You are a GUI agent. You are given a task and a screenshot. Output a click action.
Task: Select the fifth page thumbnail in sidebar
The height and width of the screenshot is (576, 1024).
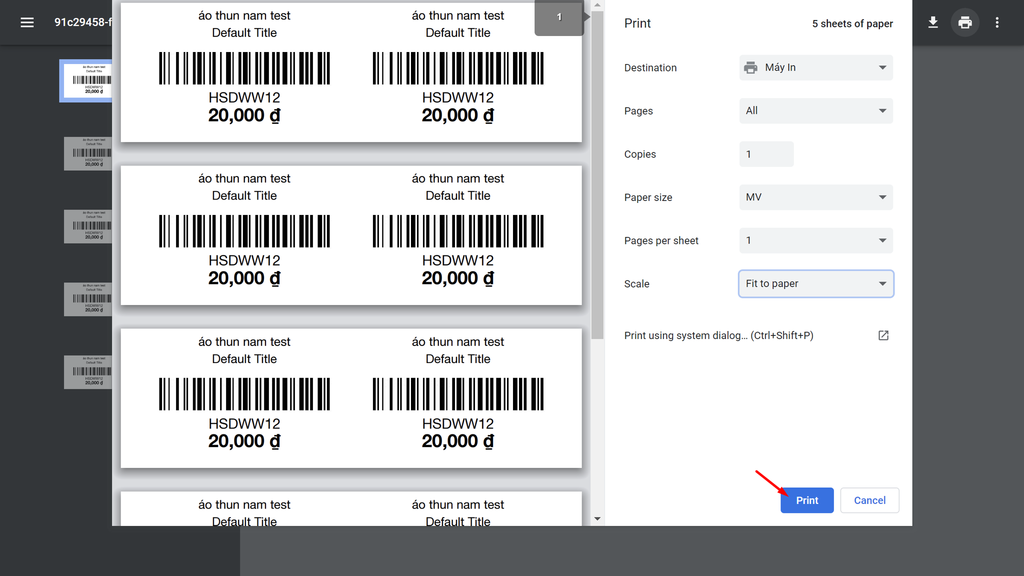(x=88, y=372)
